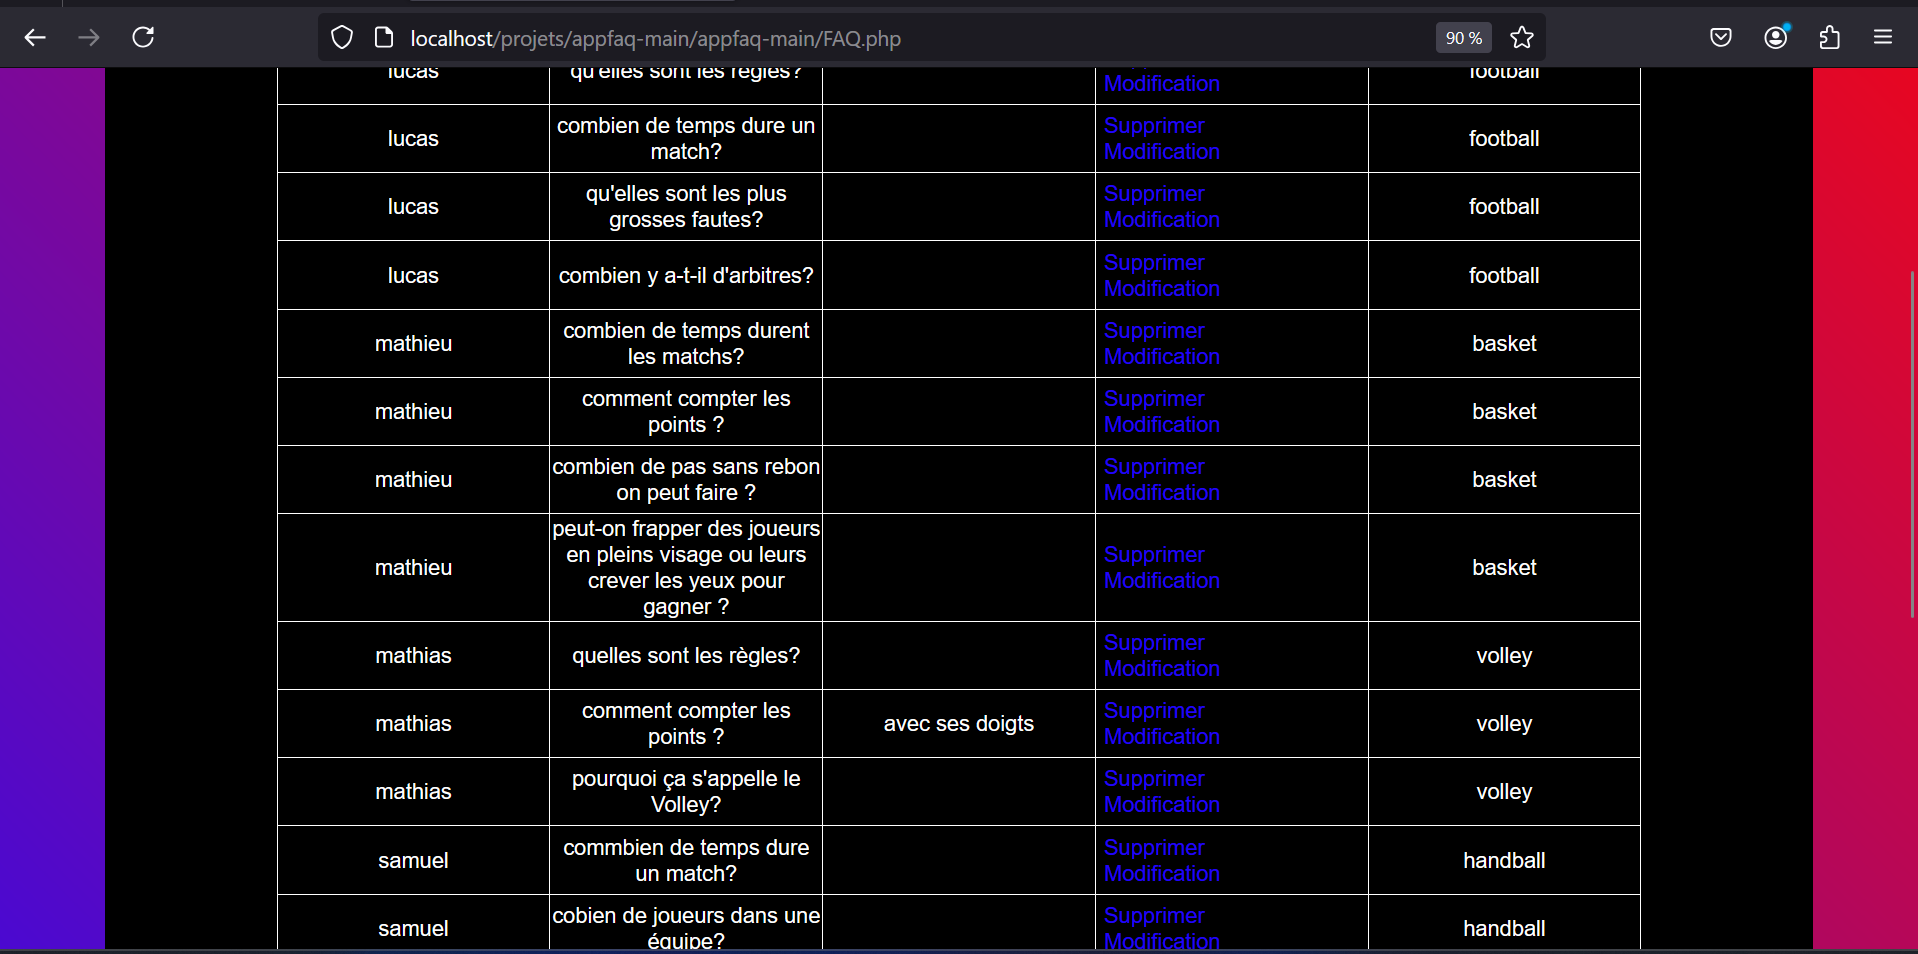
Task: Open the Pocket save icon
Action: click(x=1720, y=38)
